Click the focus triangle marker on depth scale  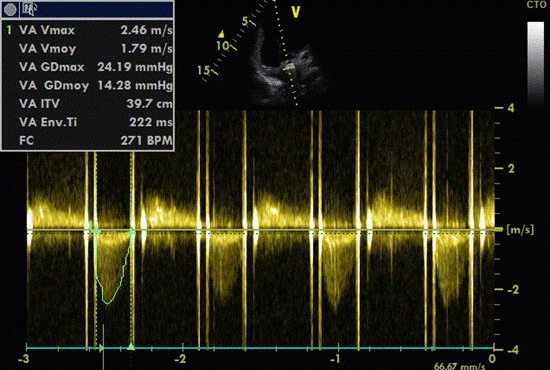click(x=221, y=34)
